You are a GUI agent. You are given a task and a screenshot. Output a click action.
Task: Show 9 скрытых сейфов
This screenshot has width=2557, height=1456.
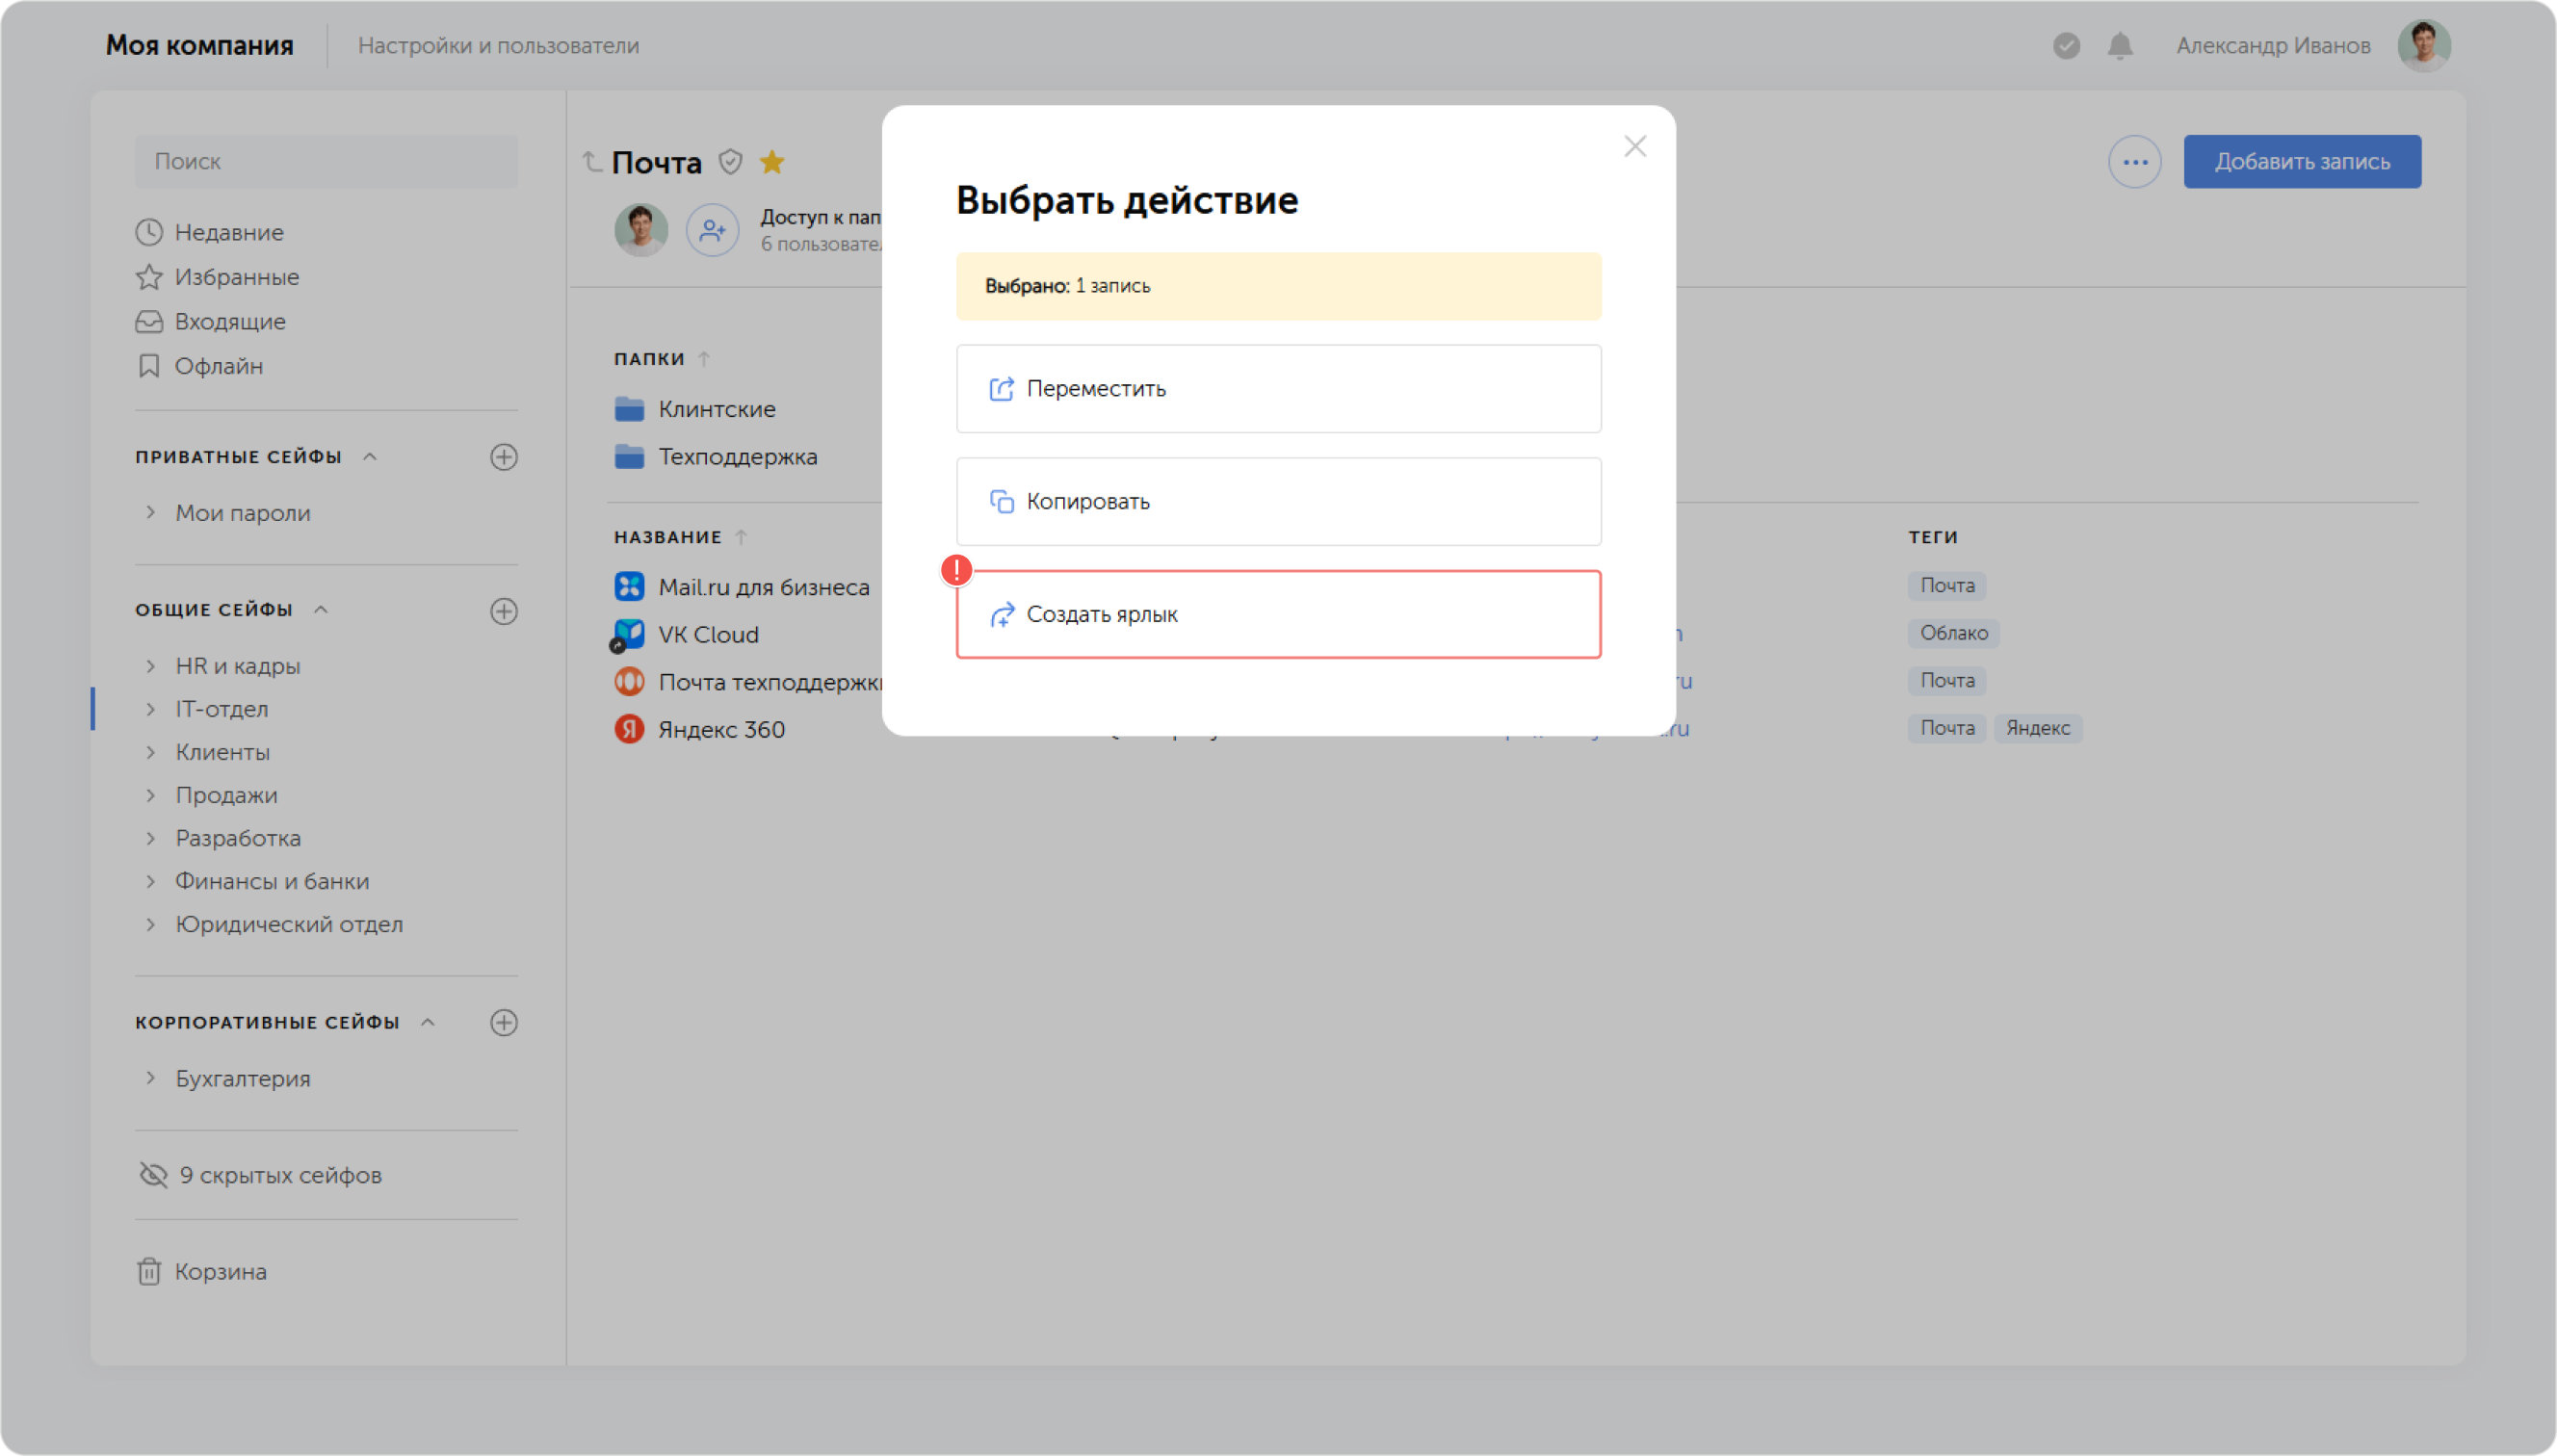point(259,1175)
